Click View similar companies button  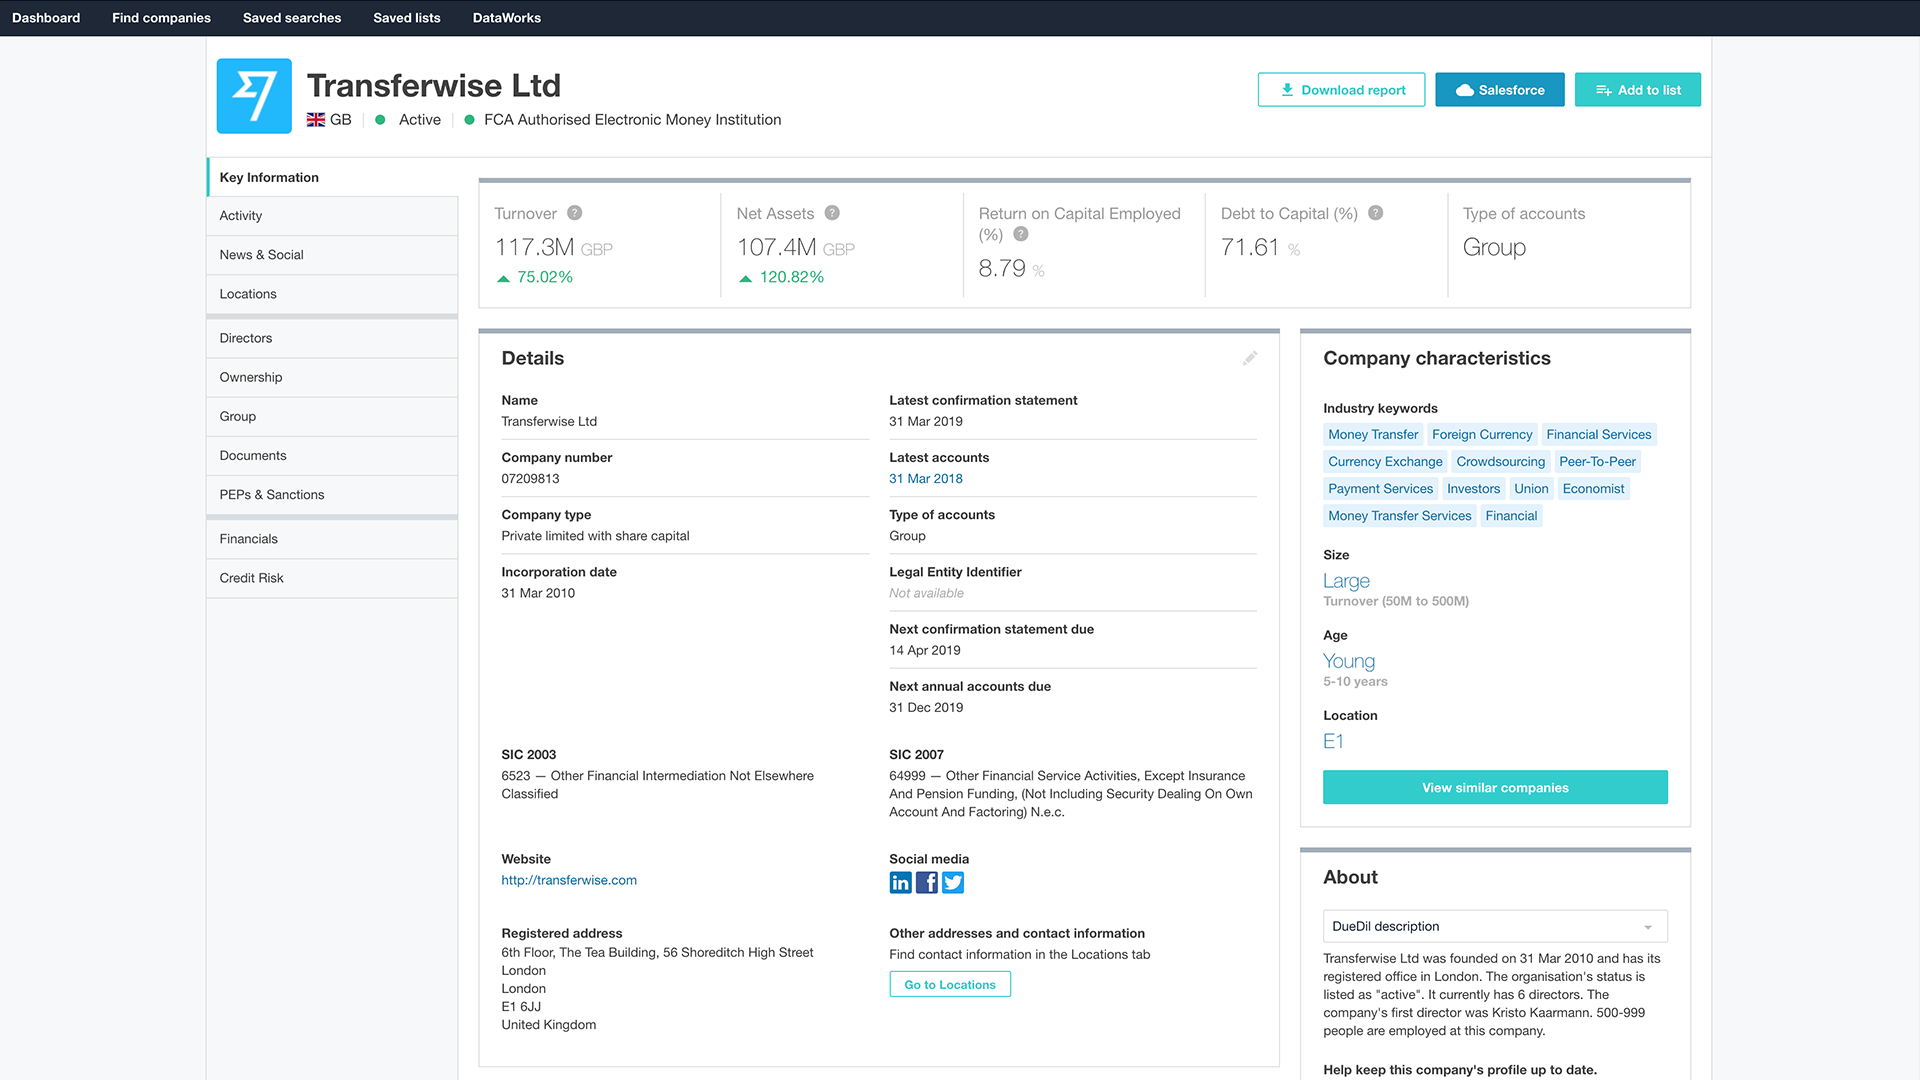[x=1494, y=788]
